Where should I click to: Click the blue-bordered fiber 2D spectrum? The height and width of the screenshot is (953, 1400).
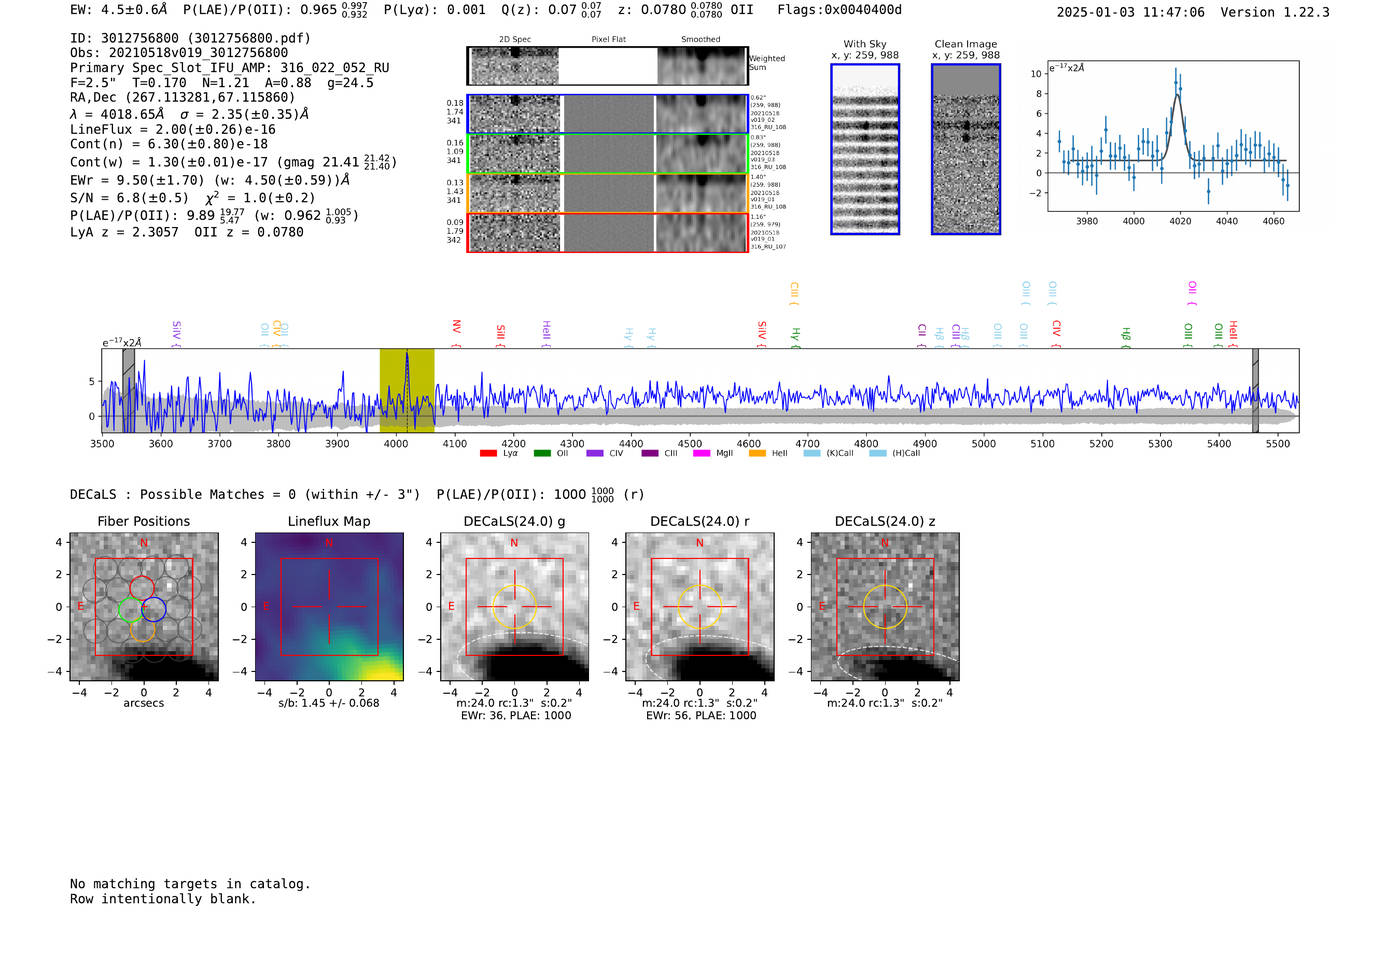[x=514, y=114]
